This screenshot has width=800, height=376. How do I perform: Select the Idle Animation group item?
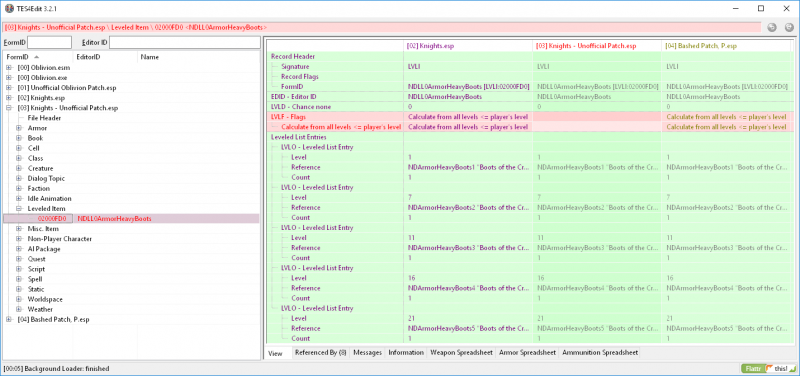pos(49,198)
